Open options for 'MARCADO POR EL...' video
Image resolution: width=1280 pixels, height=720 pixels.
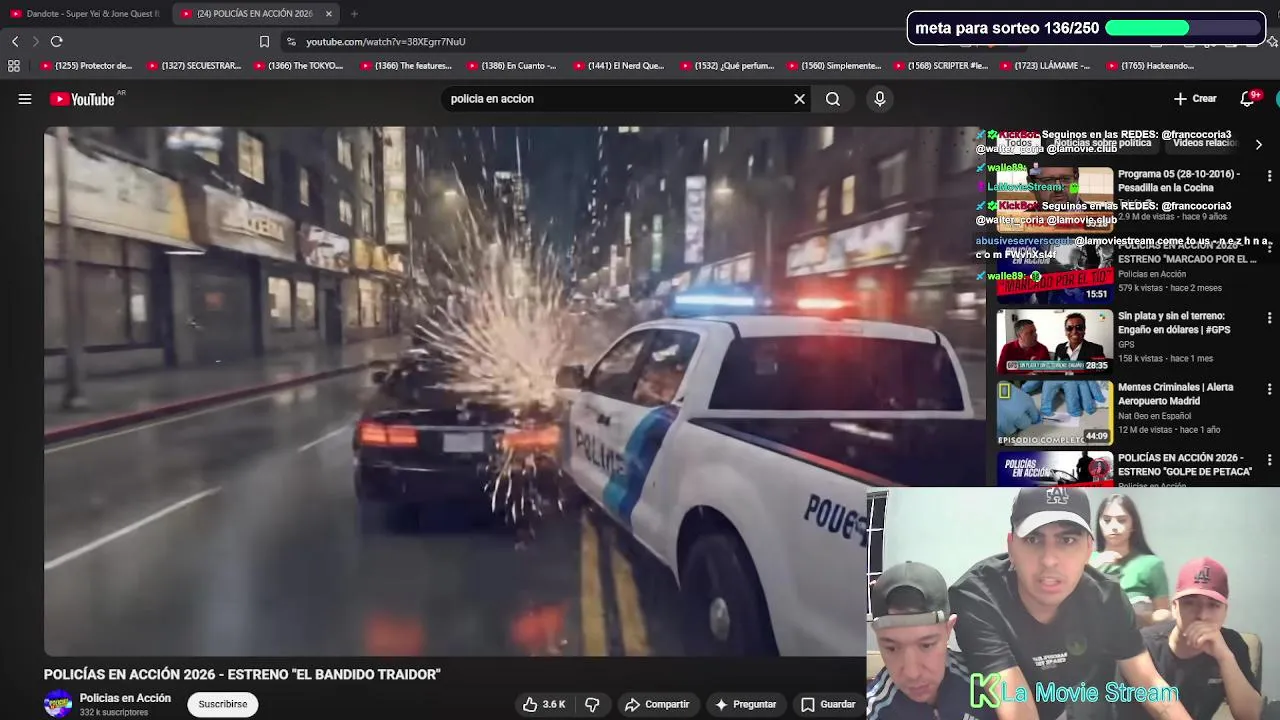pos(1269,247)
